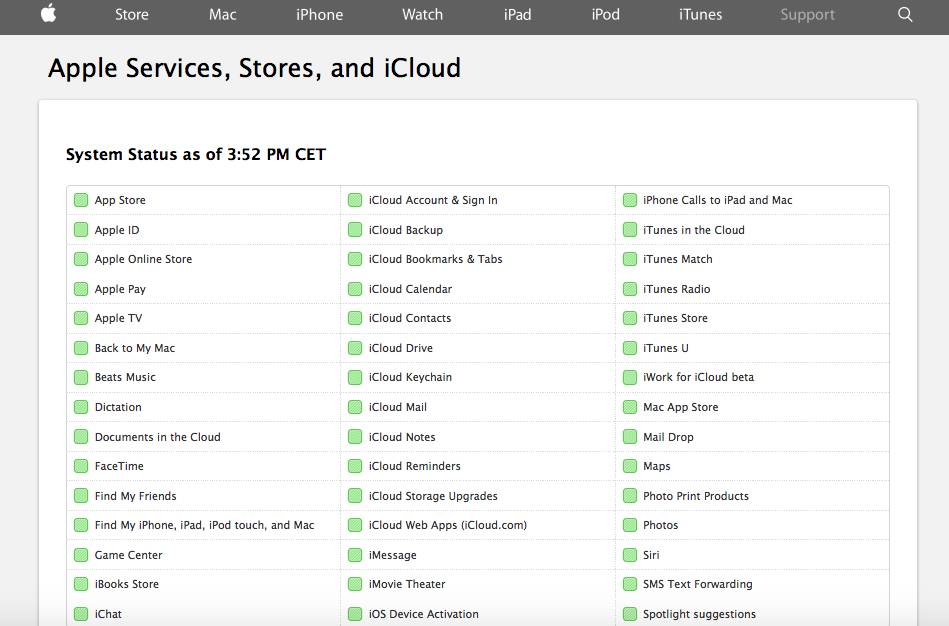949x626 pixels.
Task: Select iPhone in the top navigation
Action: (320, 15)
